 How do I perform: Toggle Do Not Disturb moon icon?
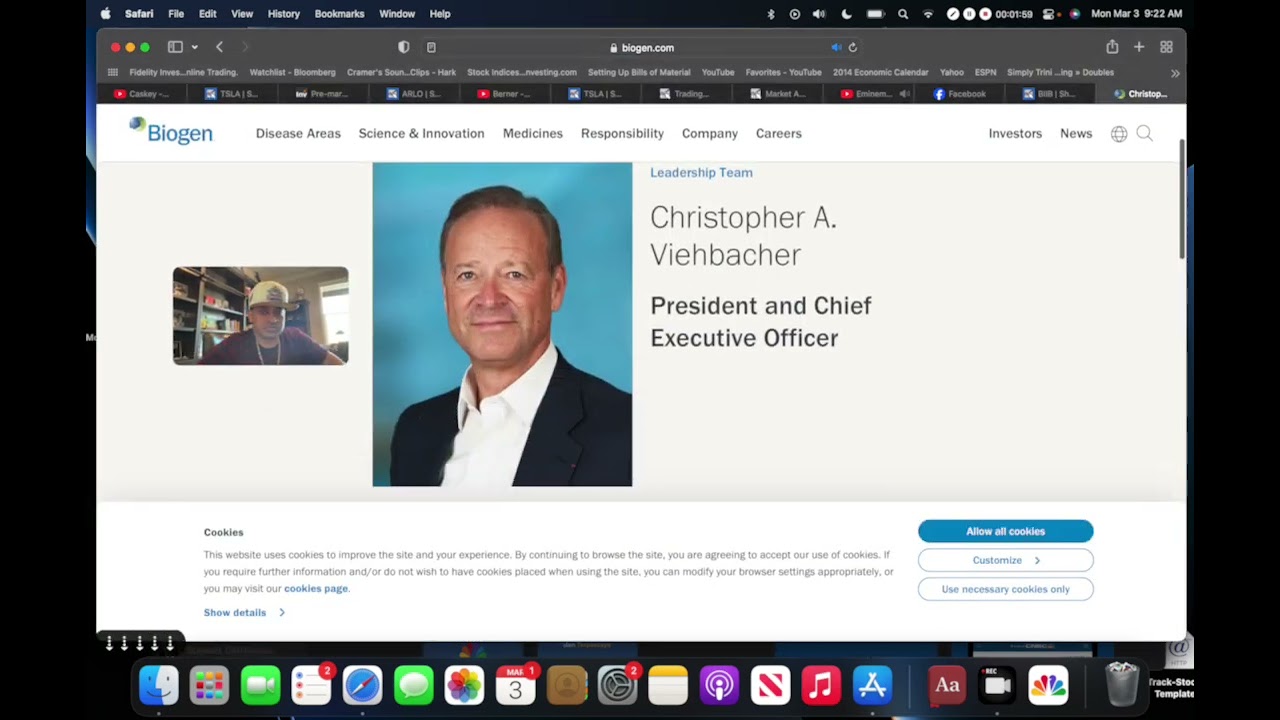click(846, 14)
